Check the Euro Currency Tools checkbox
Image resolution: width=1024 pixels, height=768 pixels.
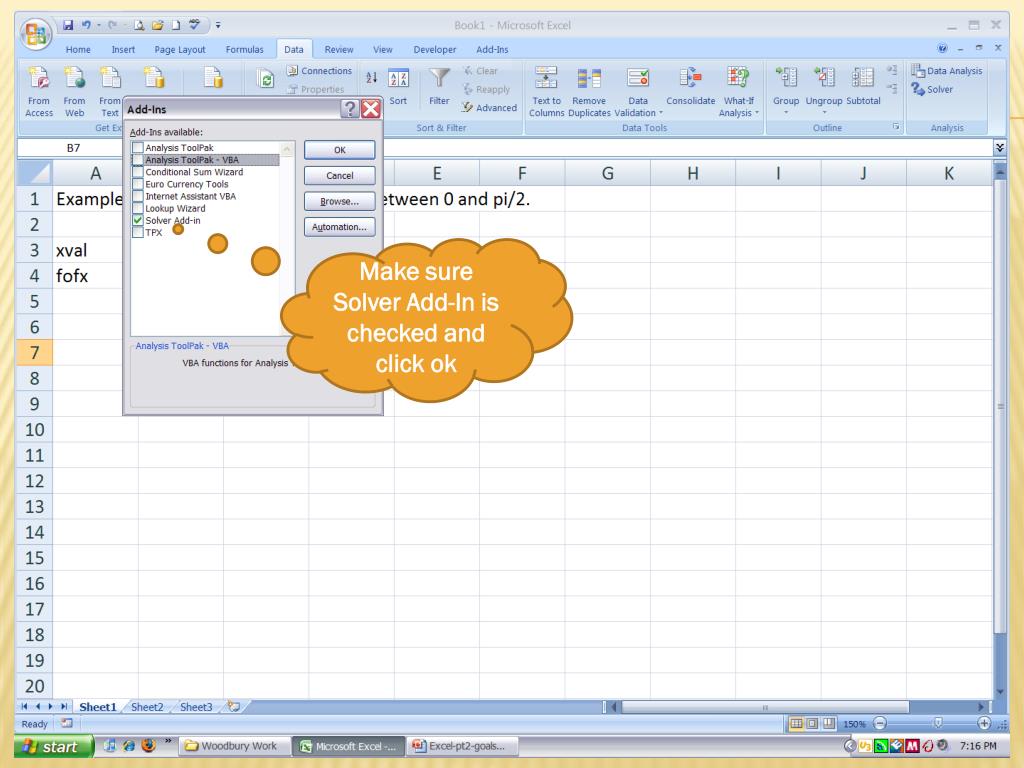[x=138, y=184]
